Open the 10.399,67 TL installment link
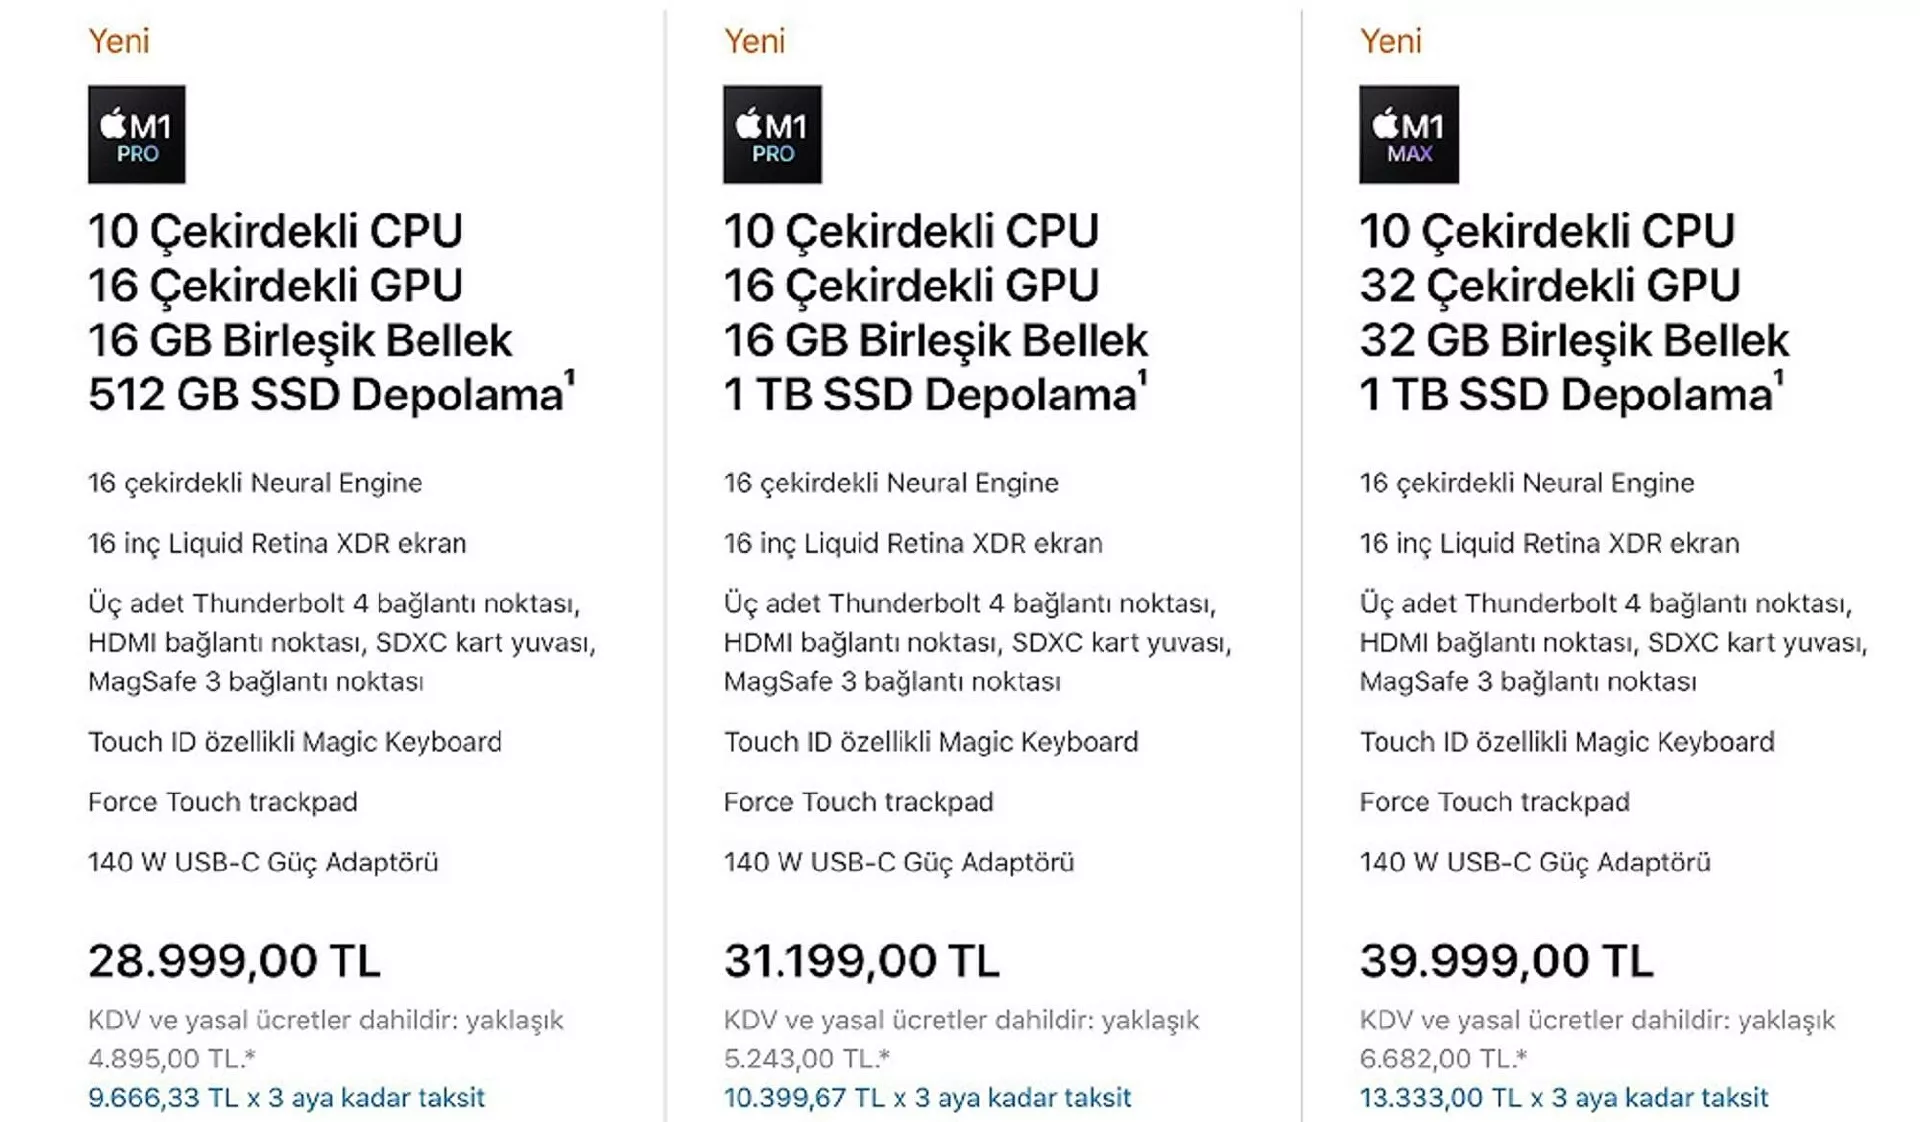 pos(927,1097)
